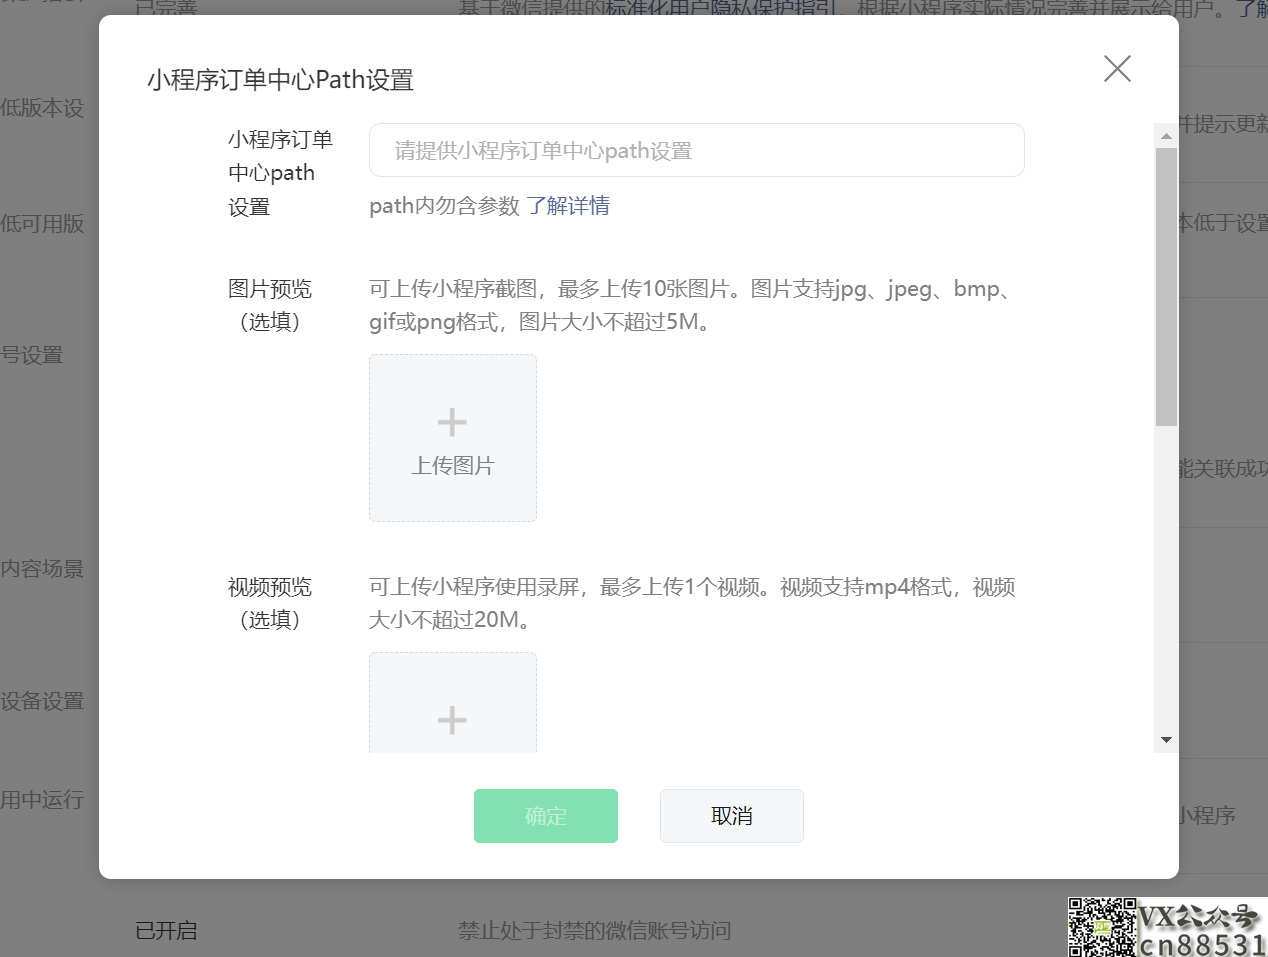The width and height of the screenshot is (1268, 957).
Task: Click the 小程序订单中心Path设置 dialog title
Action: point(281,80)
